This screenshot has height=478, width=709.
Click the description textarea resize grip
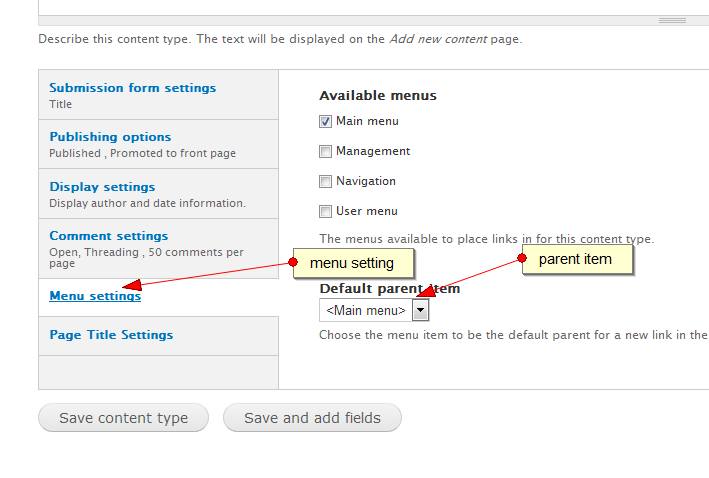click(x=672, y=20)
